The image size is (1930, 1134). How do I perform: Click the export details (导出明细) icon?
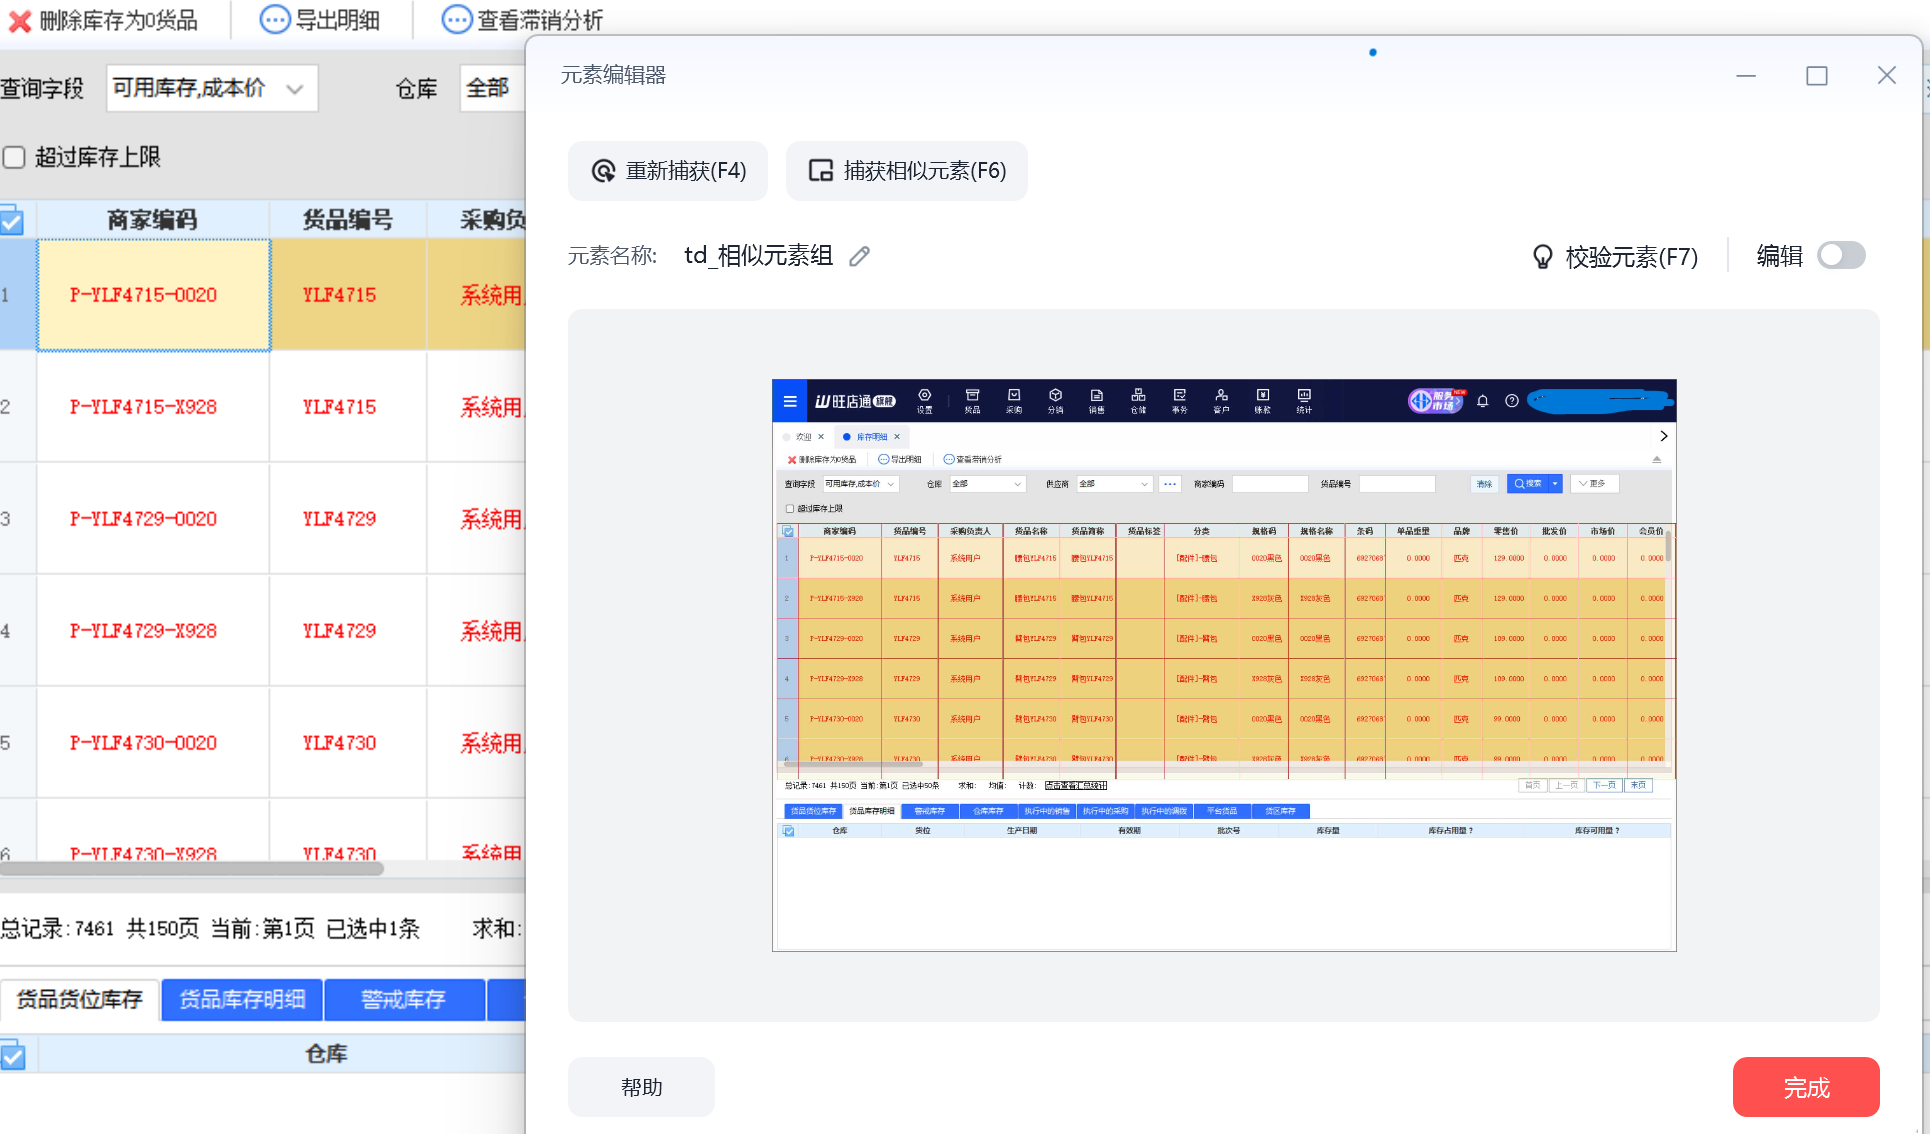tap(274, 20)
